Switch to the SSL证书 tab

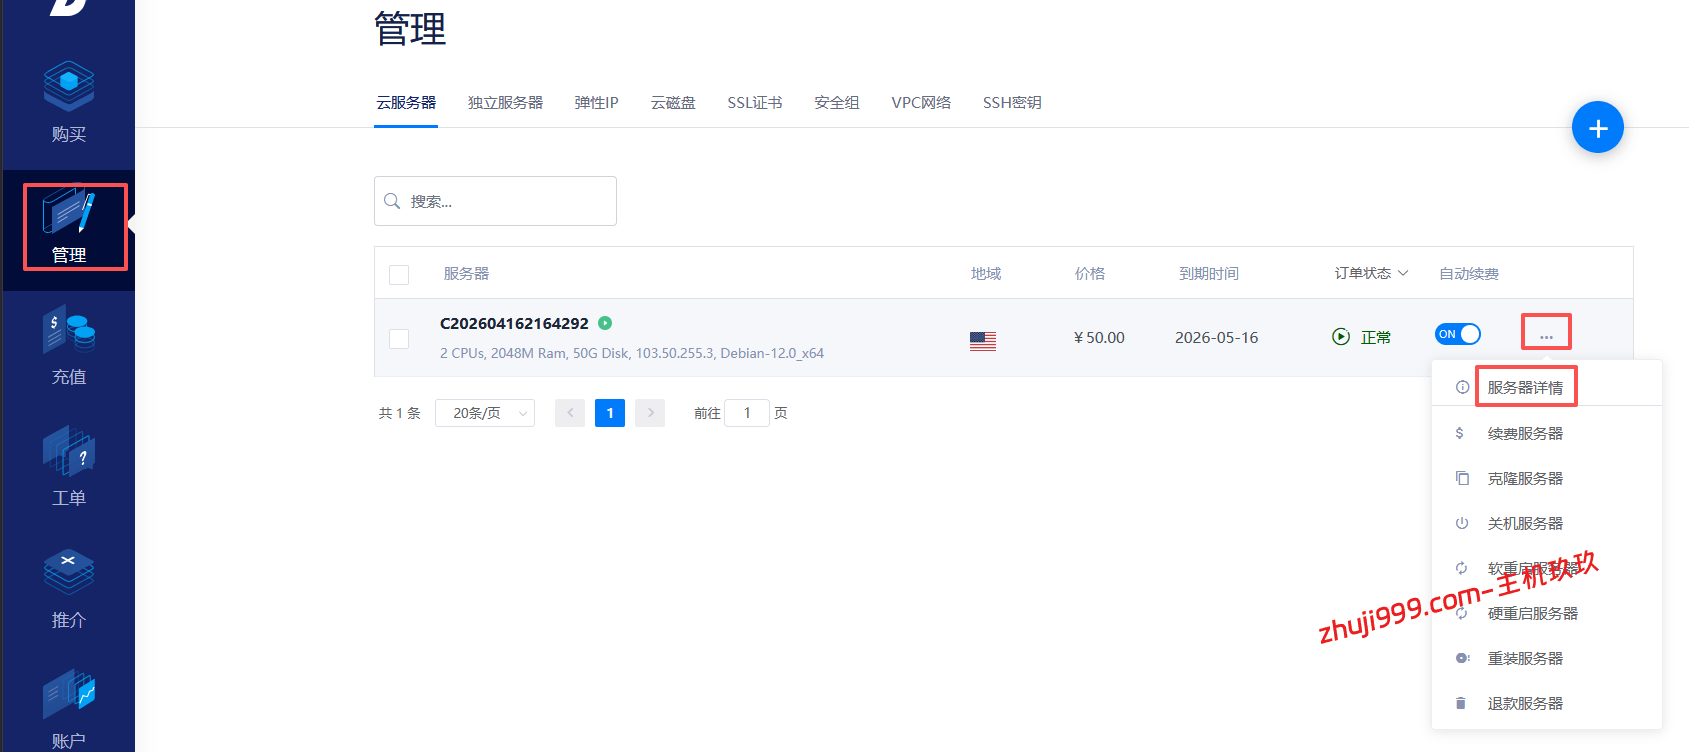(754, 103)
